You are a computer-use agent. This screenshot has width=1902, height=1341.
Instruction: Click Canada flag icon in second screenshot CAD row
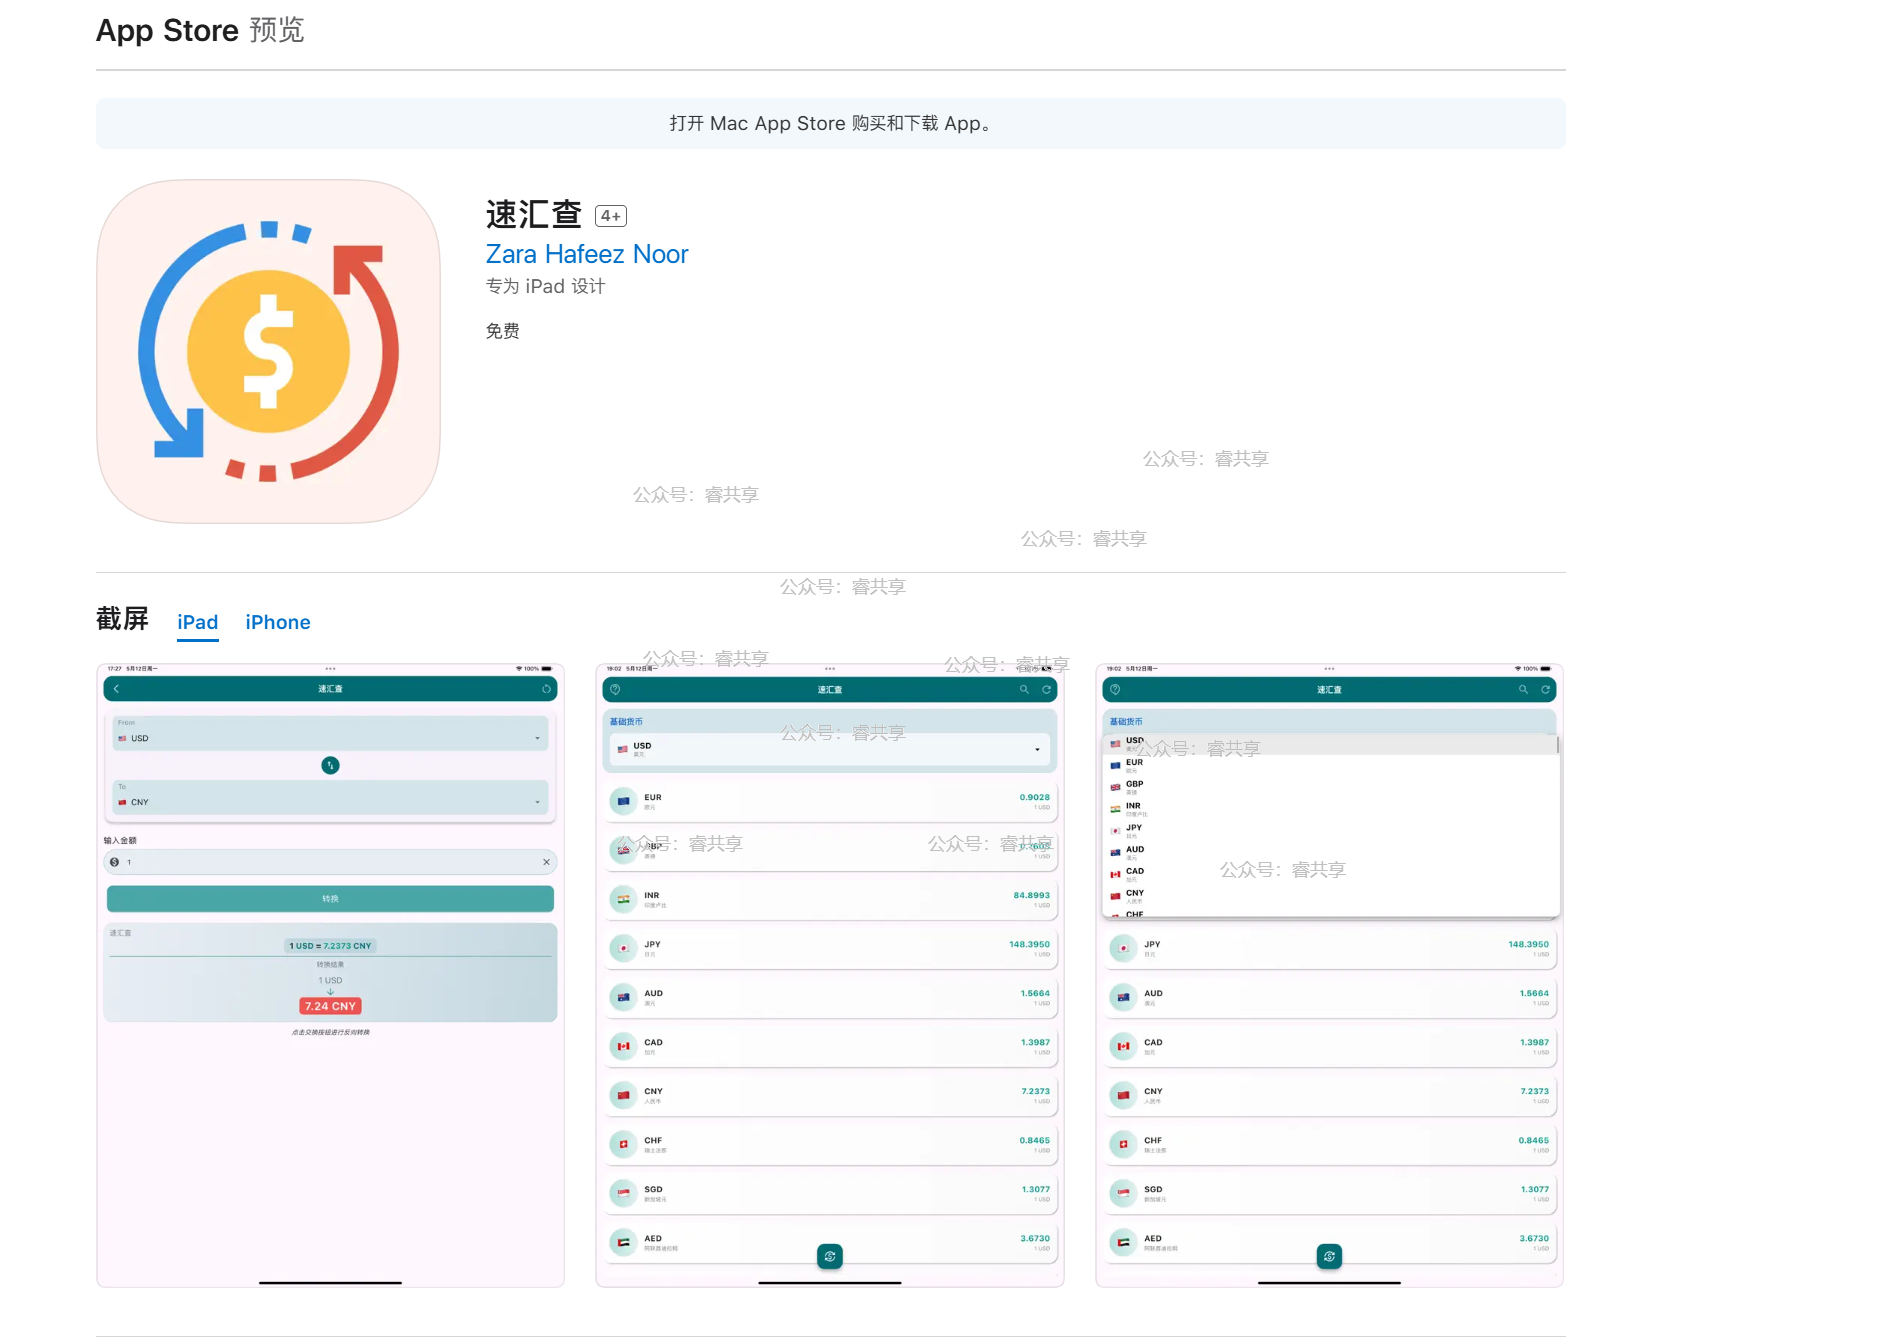click(x=623, y=1046)
